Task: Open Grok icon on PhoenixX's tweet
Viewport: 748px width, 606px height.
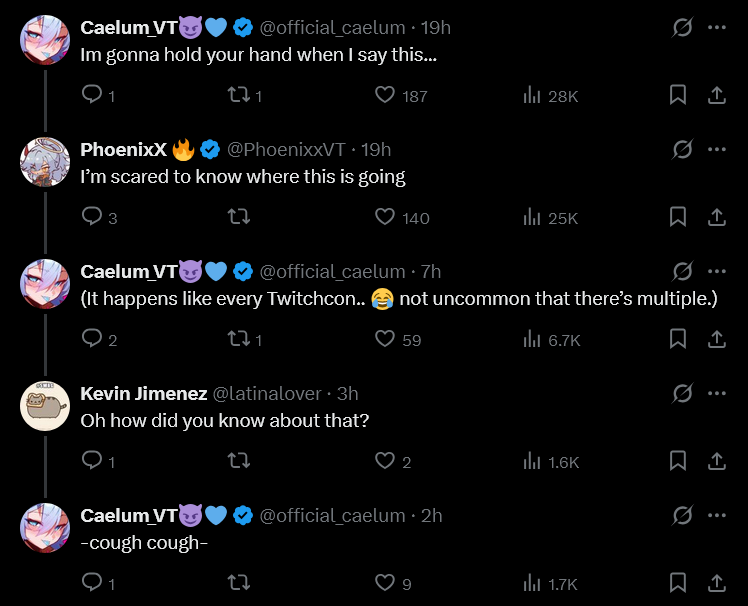Action: click(683, 149)
